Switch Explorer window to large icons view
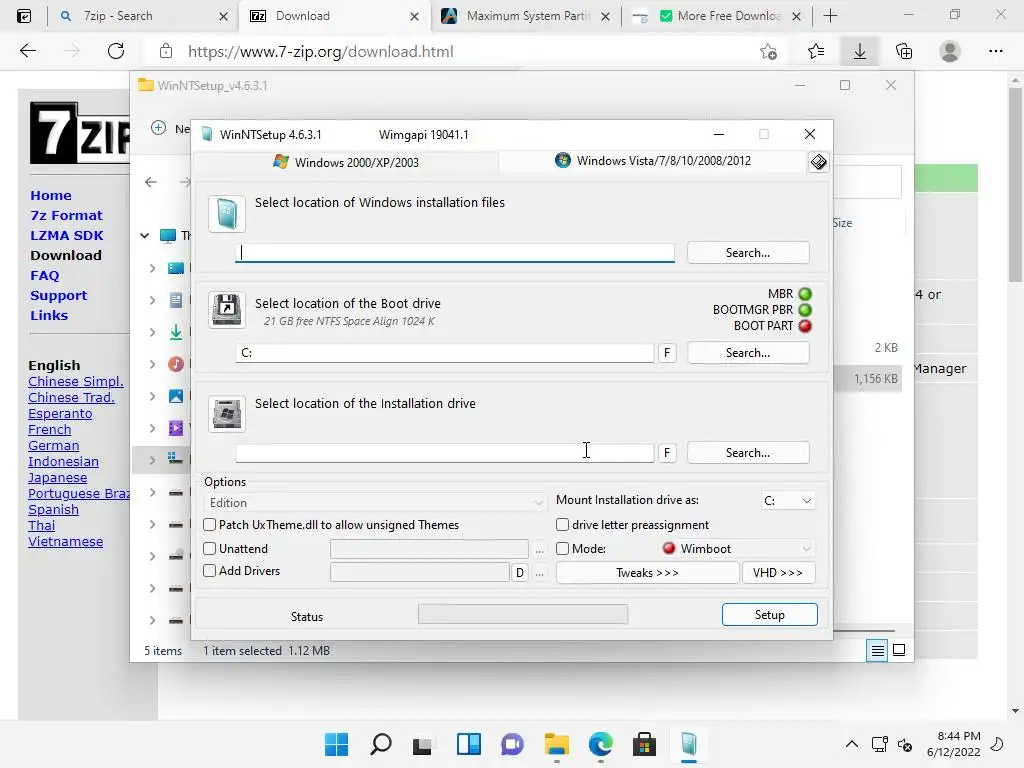The width and height of the screenshot is (1024, 768). [x=899, y=650]
